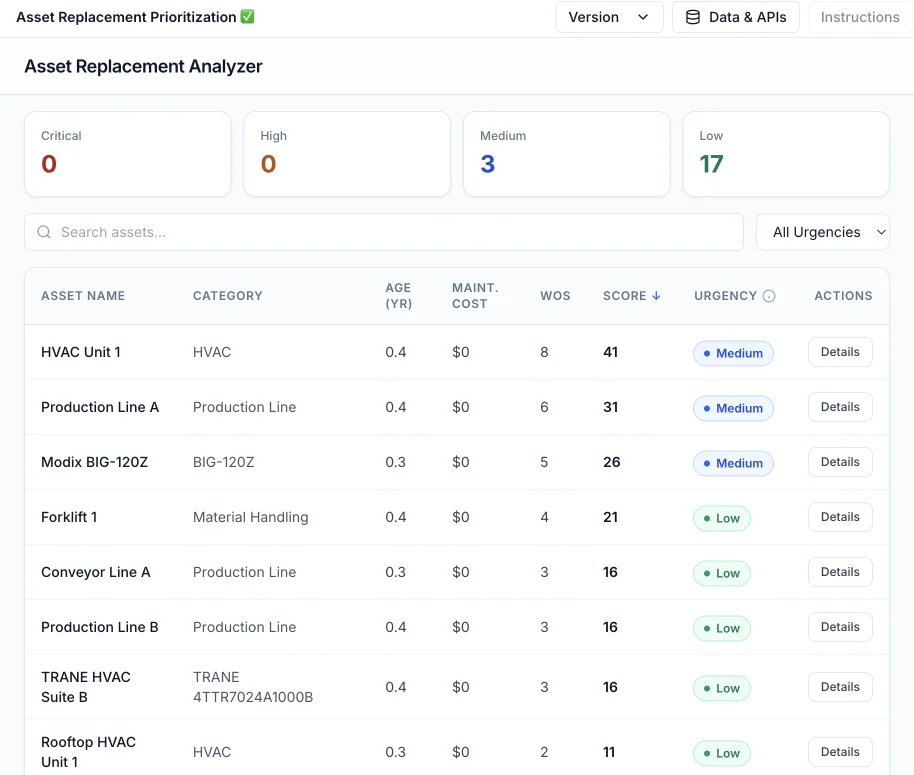Open Details for Conveyor Line A
Screen dimensions: 914x775
(x=840, y=572)
